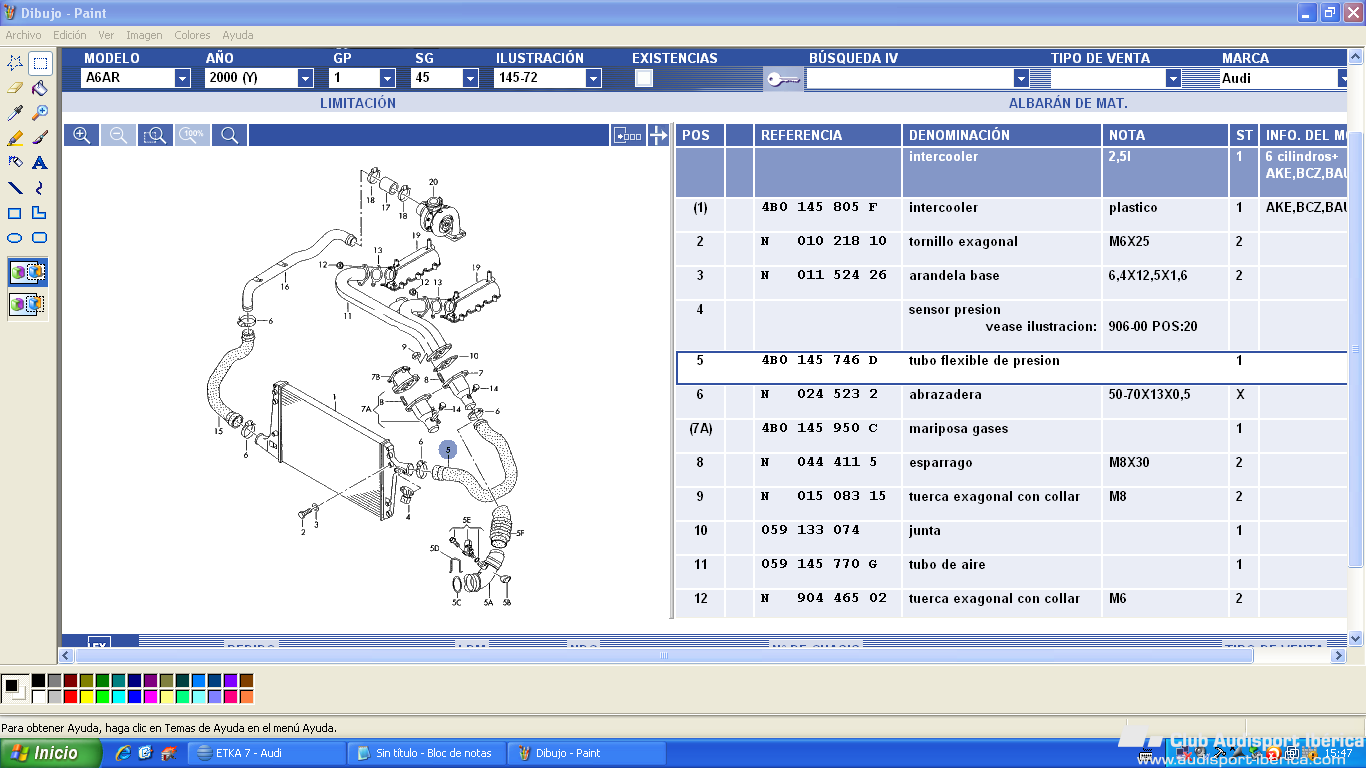
Task: Click the Inicio start button
Action: pos(51,753)
